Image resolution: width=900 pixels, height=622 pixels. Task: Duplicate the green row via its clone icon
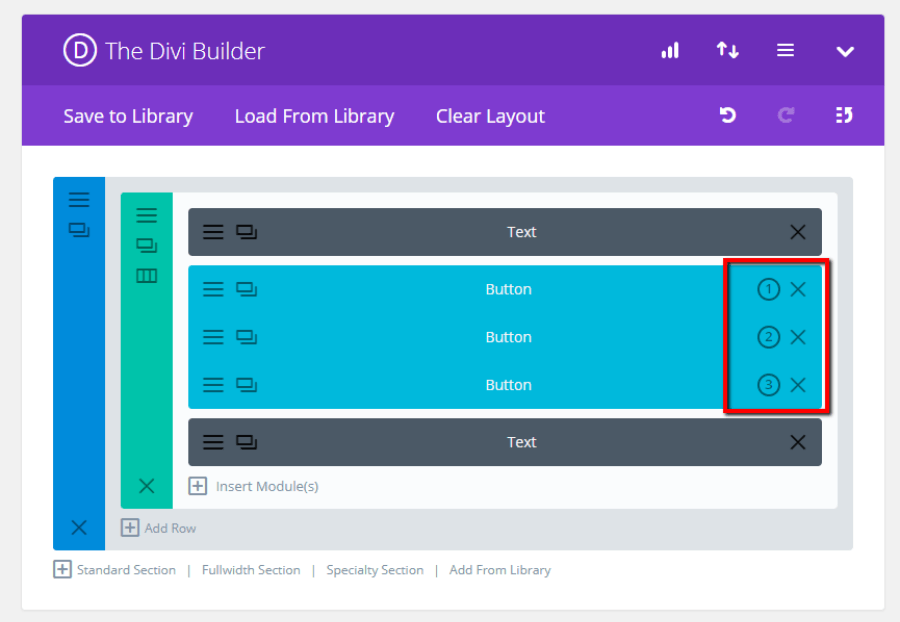(x=147, y=244)
